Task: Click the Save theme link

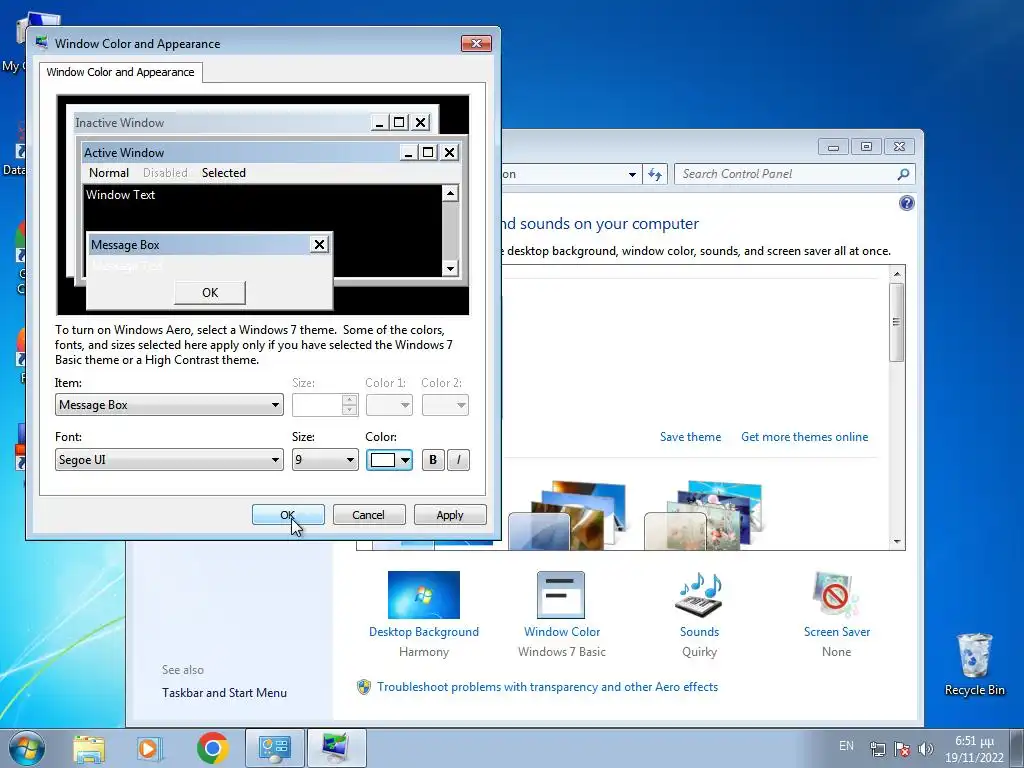Action: click(690, 437)
